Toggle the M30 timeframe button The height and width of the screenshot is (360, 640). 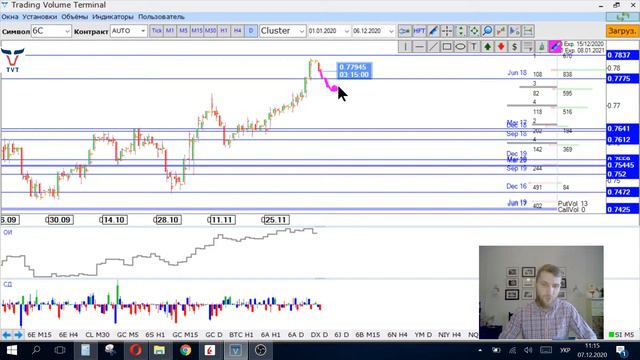pos(210,31)
